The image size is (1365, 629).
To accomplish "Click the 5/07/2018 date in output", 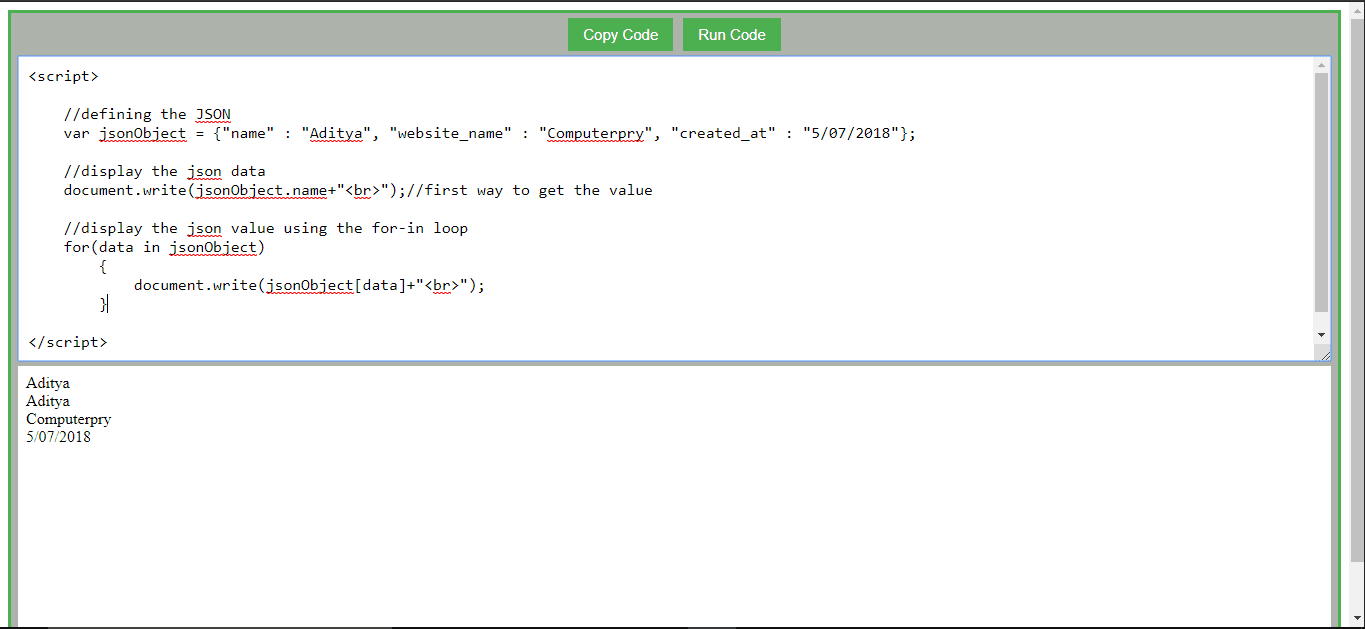I will pyautogui.click(x=57, y=437).
